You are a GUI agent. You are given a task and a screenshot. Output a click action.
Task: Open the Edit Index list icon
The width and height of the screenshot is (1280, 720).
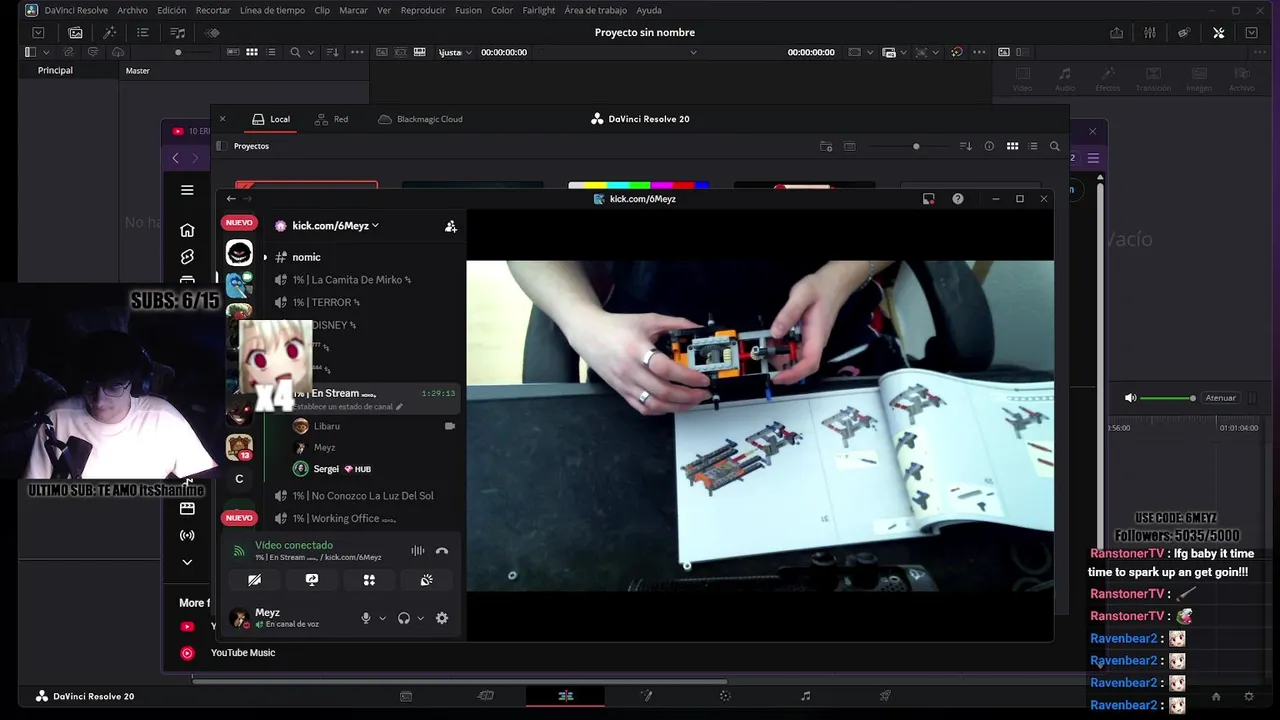[143, 32]
